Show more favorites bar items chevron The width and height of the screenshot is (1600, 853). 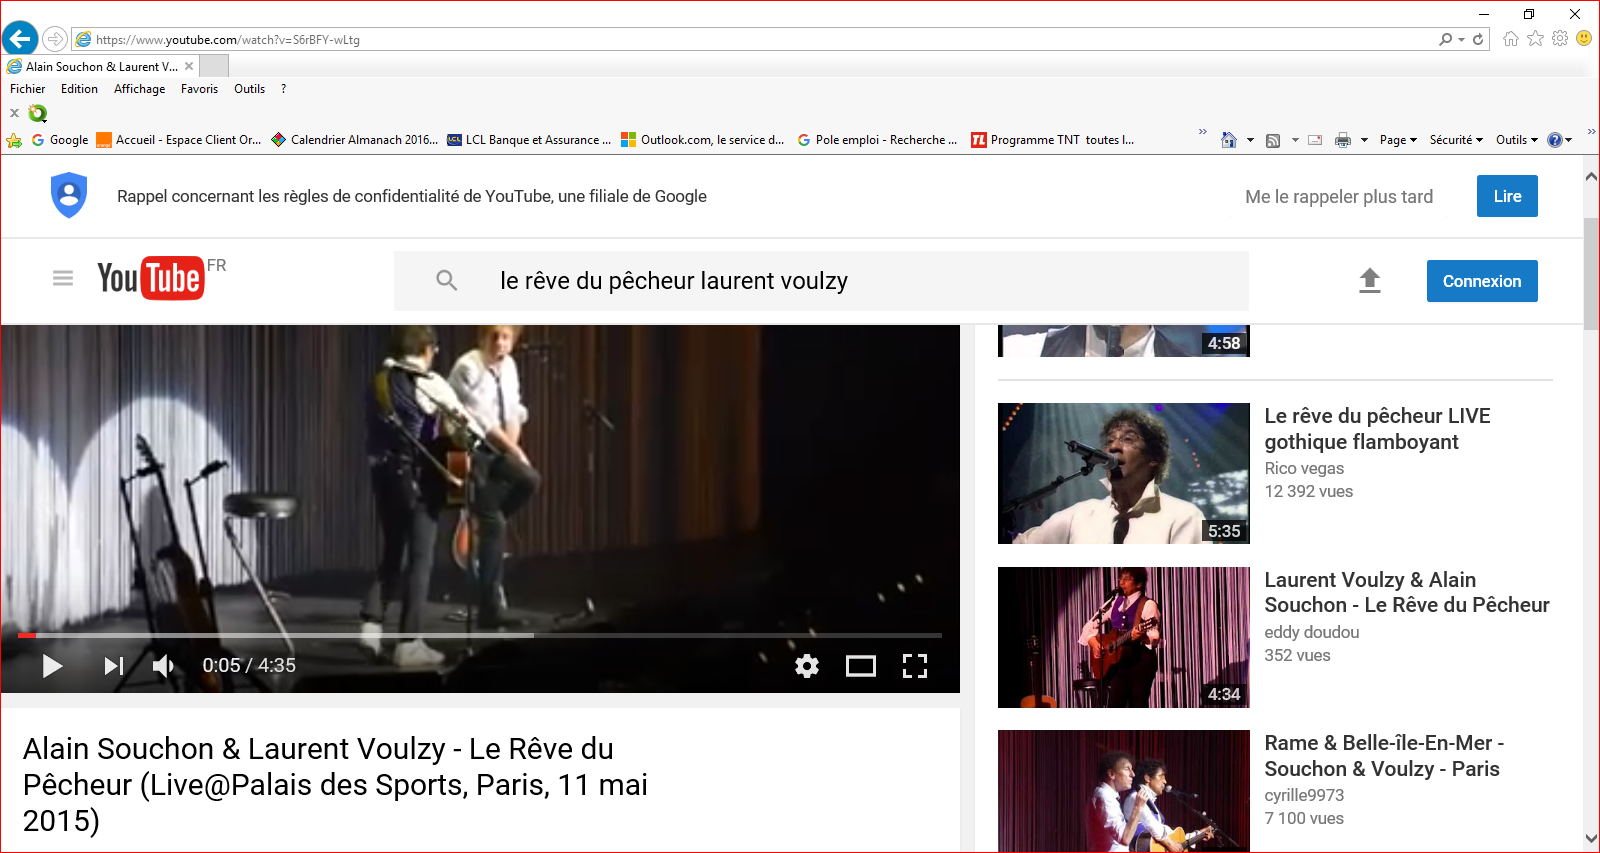click(x=1202, y=132)
